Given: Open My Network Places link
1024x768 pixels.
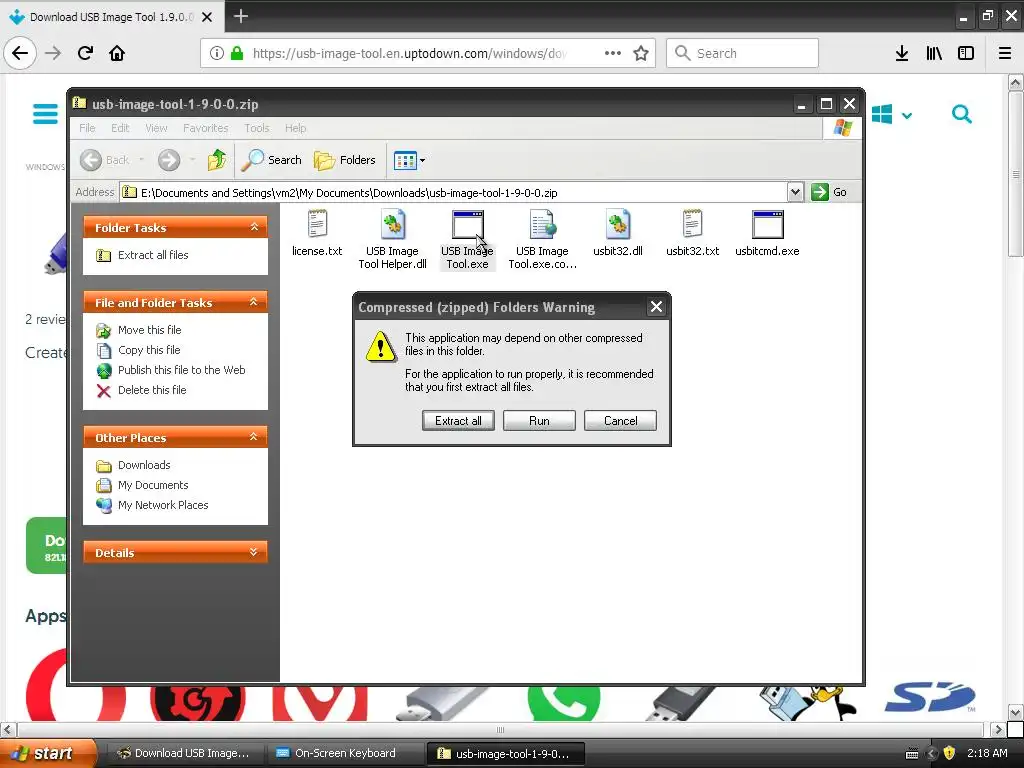Looking at the screenshot, I should coord(163,505).
